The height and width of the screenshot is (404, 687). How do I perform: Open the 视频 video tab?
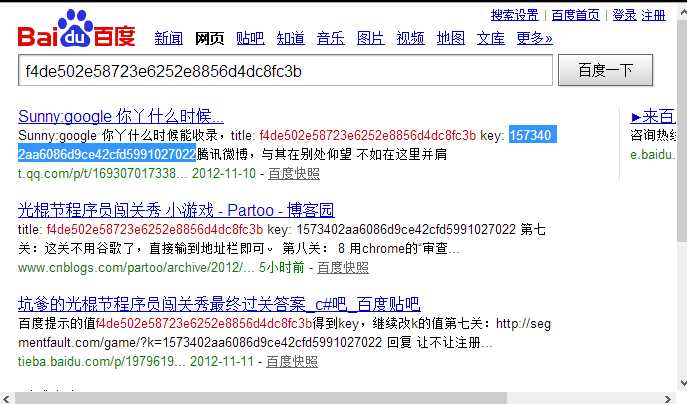(x=411, y=39)
